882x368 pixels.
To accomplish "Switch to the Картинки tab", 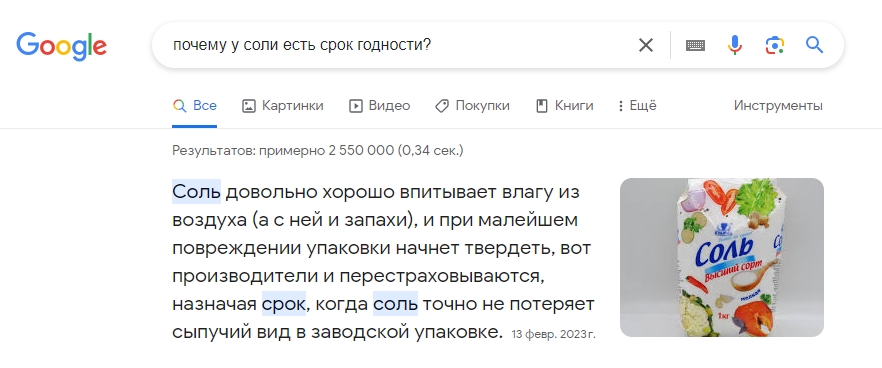I will click(282, 105).
